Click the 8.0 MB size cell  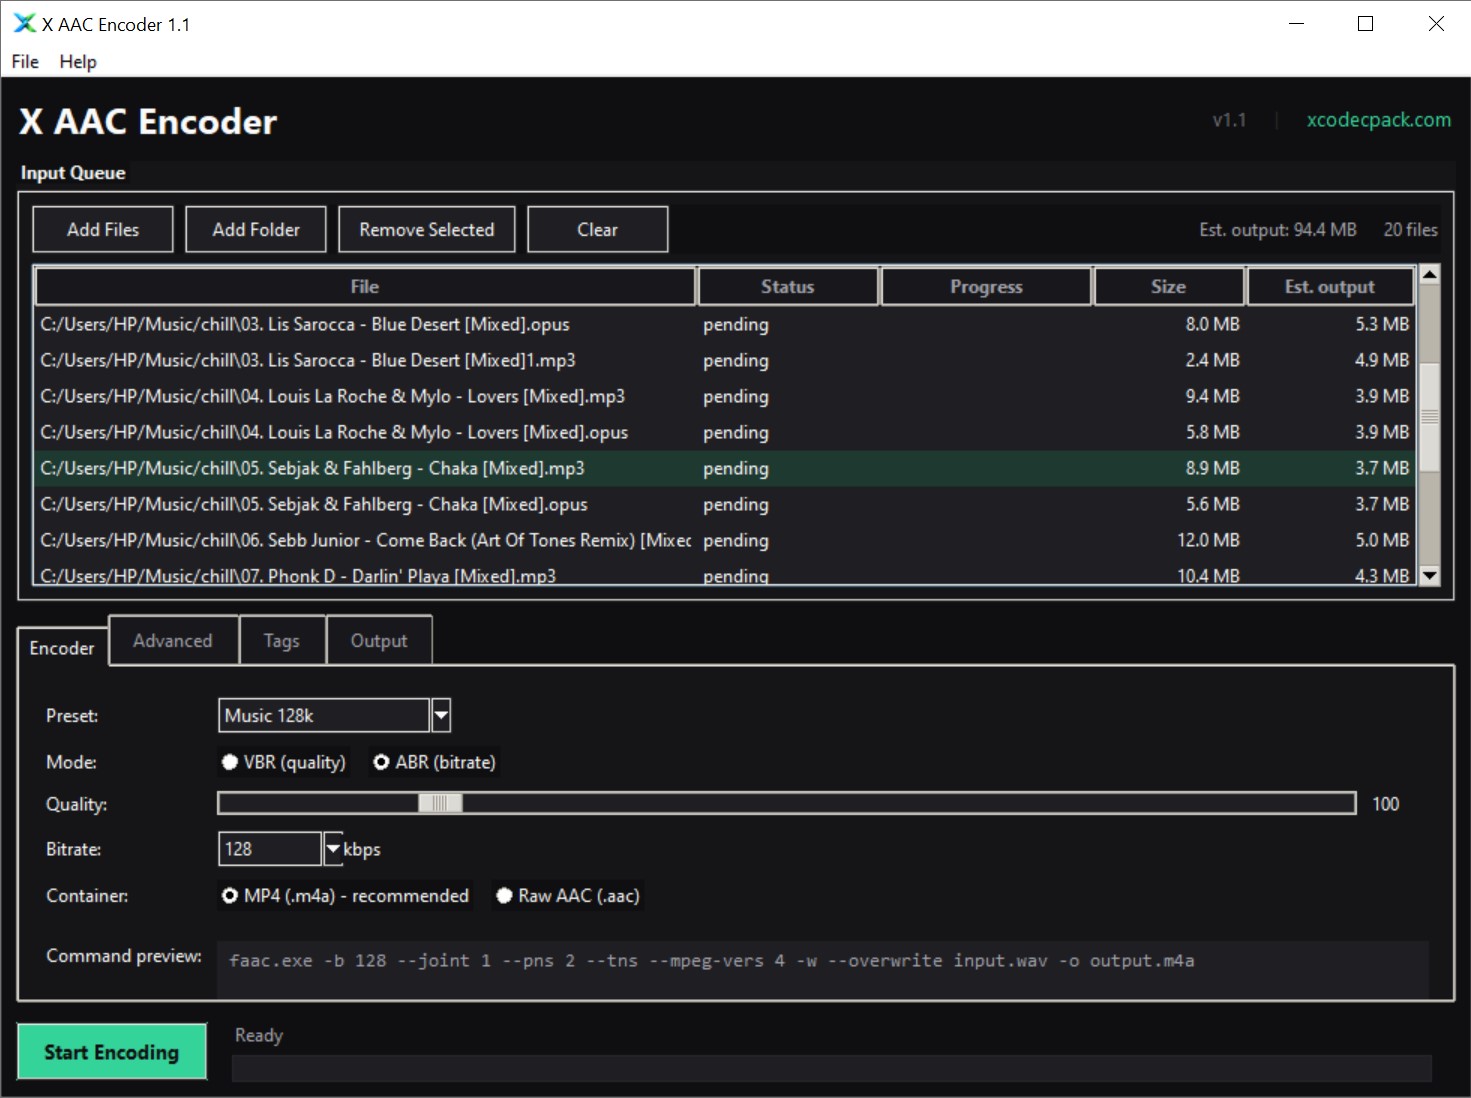(x=1212, y=324)
